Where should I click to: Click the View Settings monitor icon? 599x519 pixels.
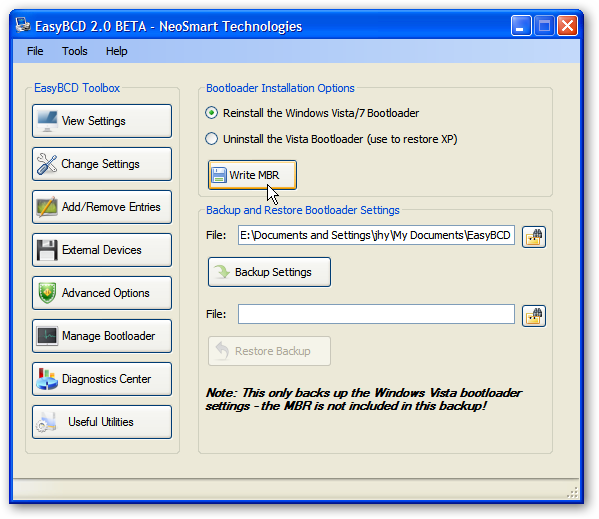click(x=47, y=121)
